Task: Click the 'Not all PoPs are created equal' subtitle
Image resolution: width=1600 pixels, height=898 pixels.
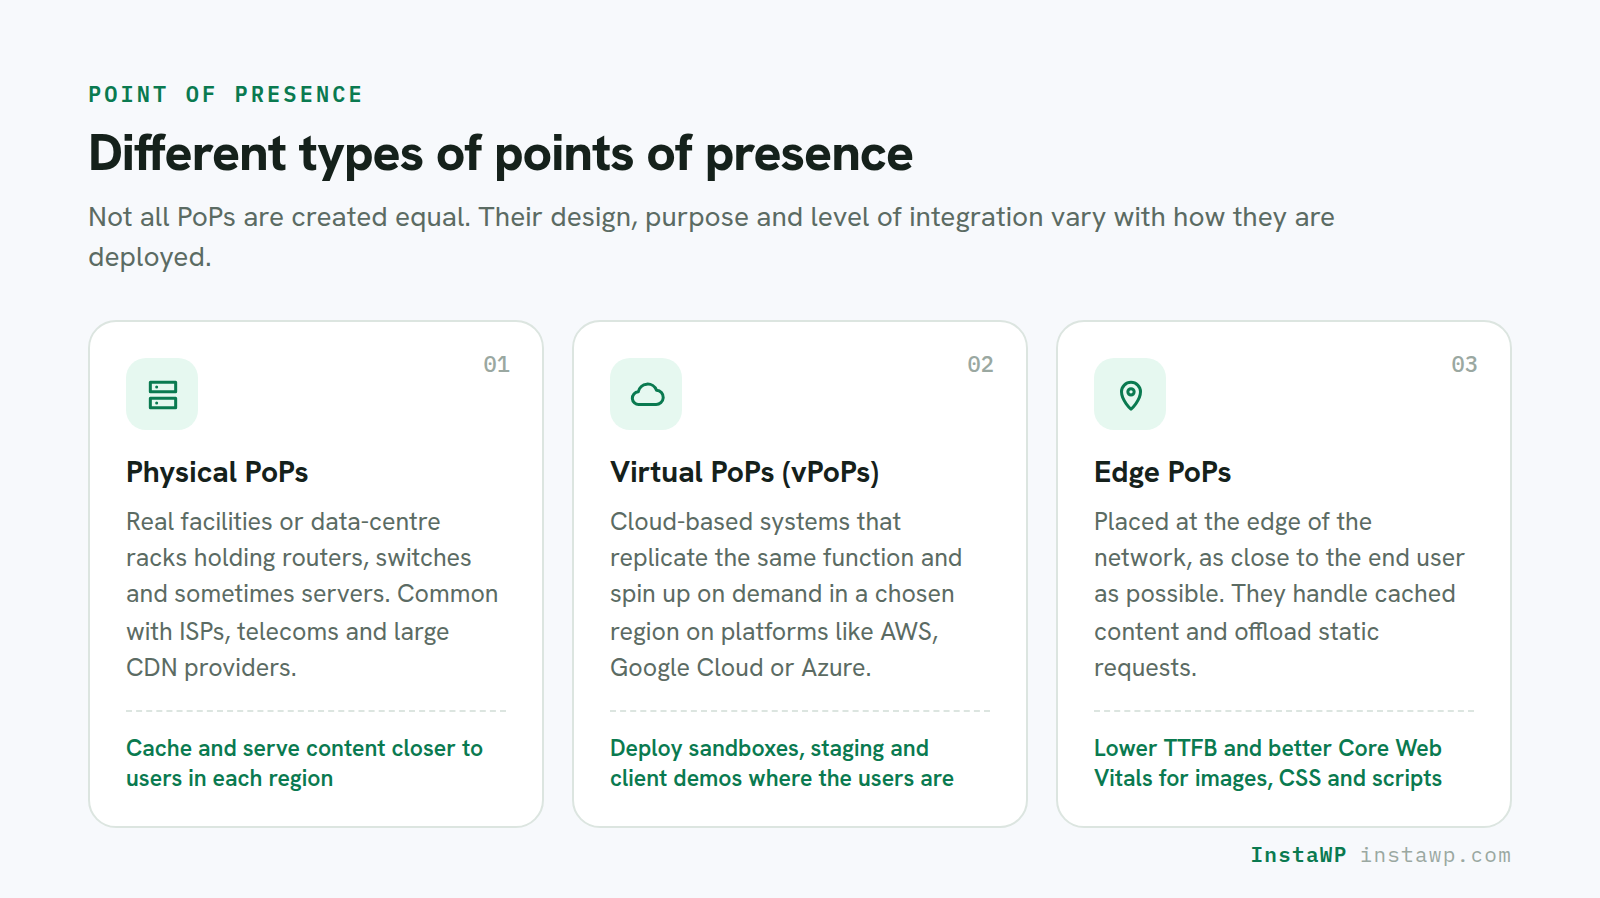Action: click(711, 237)
